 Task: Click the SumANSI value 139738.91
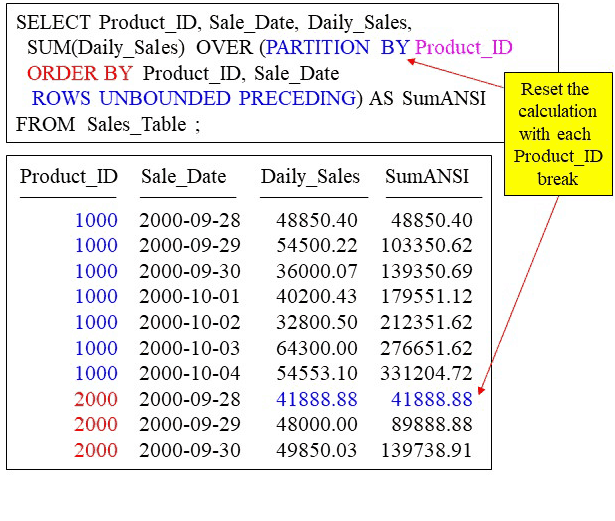click(x=432, y=450)
